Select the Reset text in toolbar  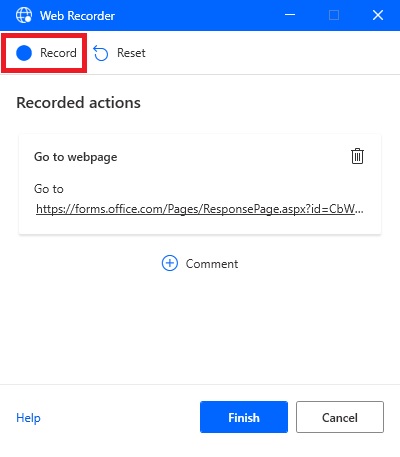coord(131,53)
